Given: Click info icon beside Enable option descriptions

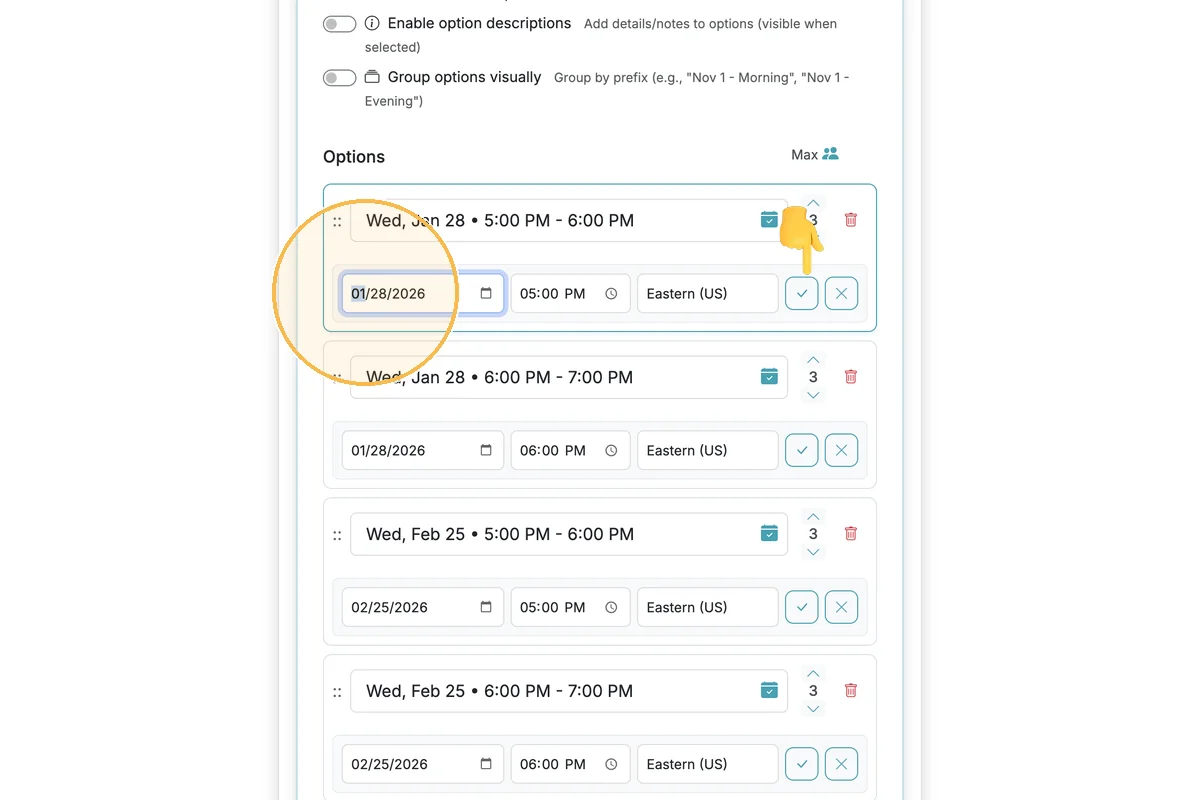Looking at the screenshot, I should click(372, 23).
